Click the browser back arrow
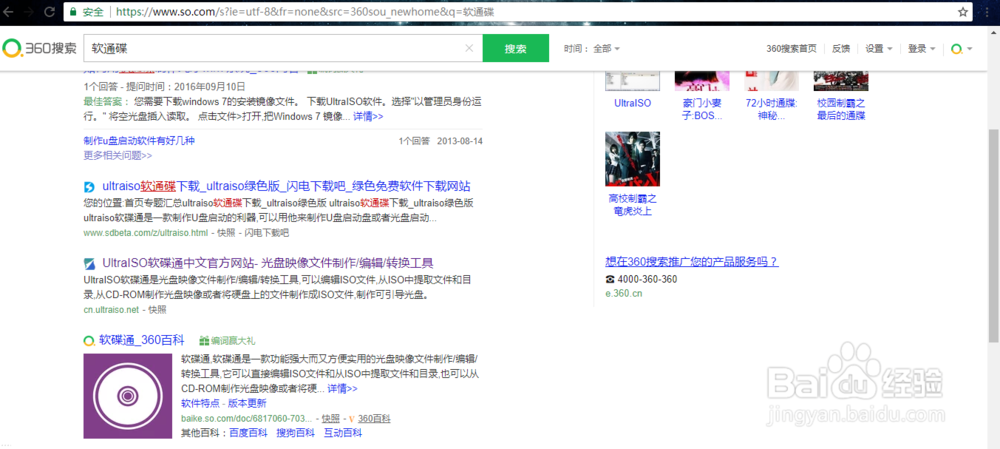Image resolution: width=1000 pixels, height=449 pixels. point(8,12)
